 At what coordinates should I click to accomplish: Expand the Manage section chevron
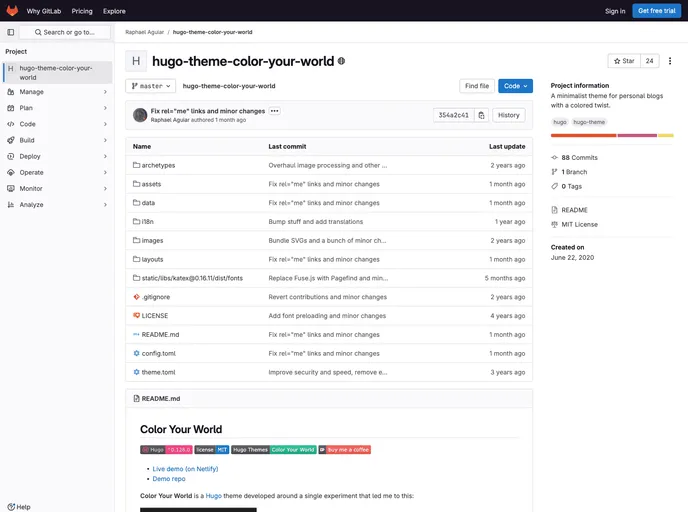click(x=105, y=92)
